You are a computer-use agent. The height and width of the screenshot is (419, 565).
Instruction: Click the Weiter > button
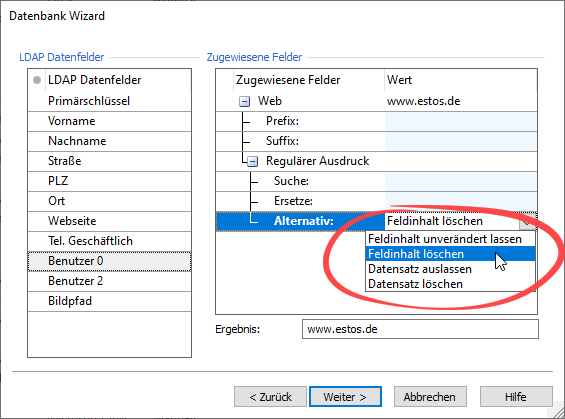pos(345,397)
